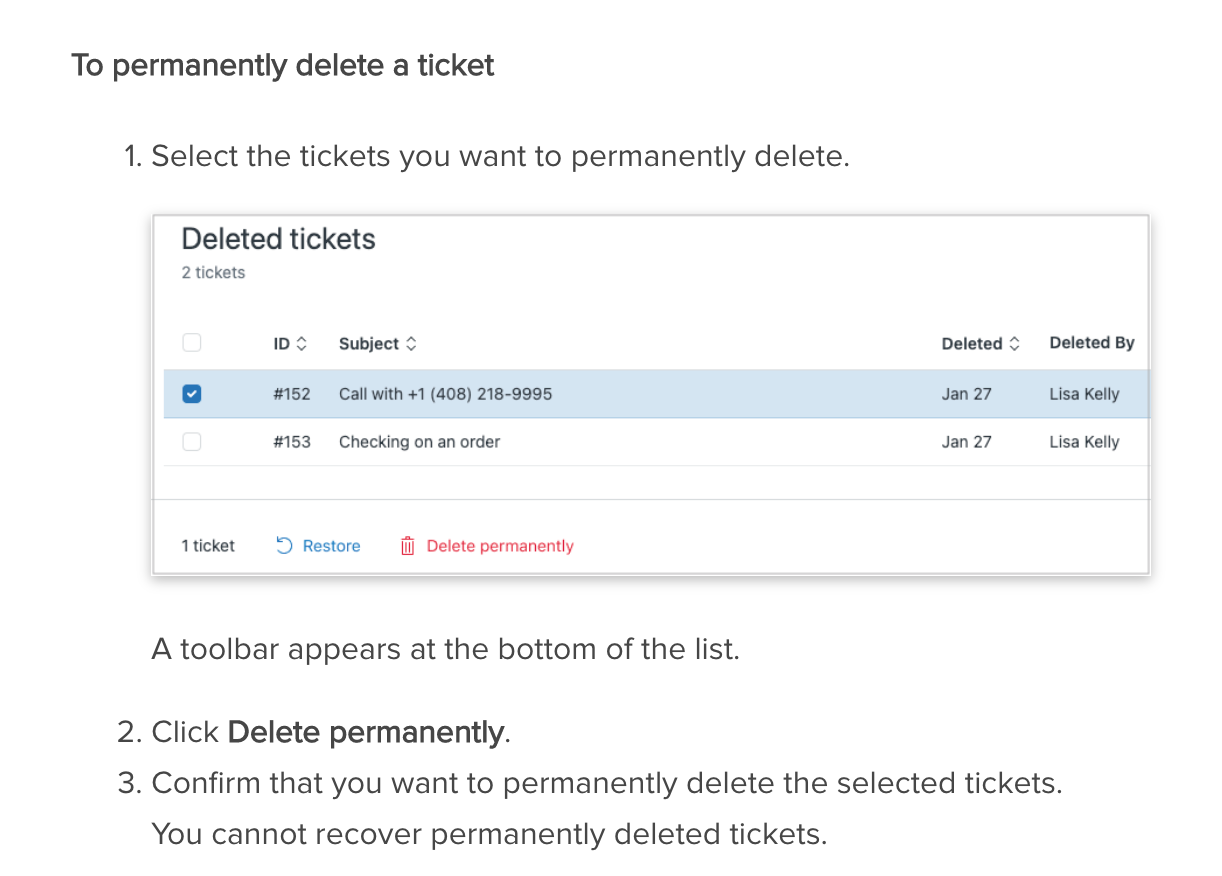Select ticket row #152
This screenshot has width=1222, height=876.
pyautogui.click(x=600, y=393)
